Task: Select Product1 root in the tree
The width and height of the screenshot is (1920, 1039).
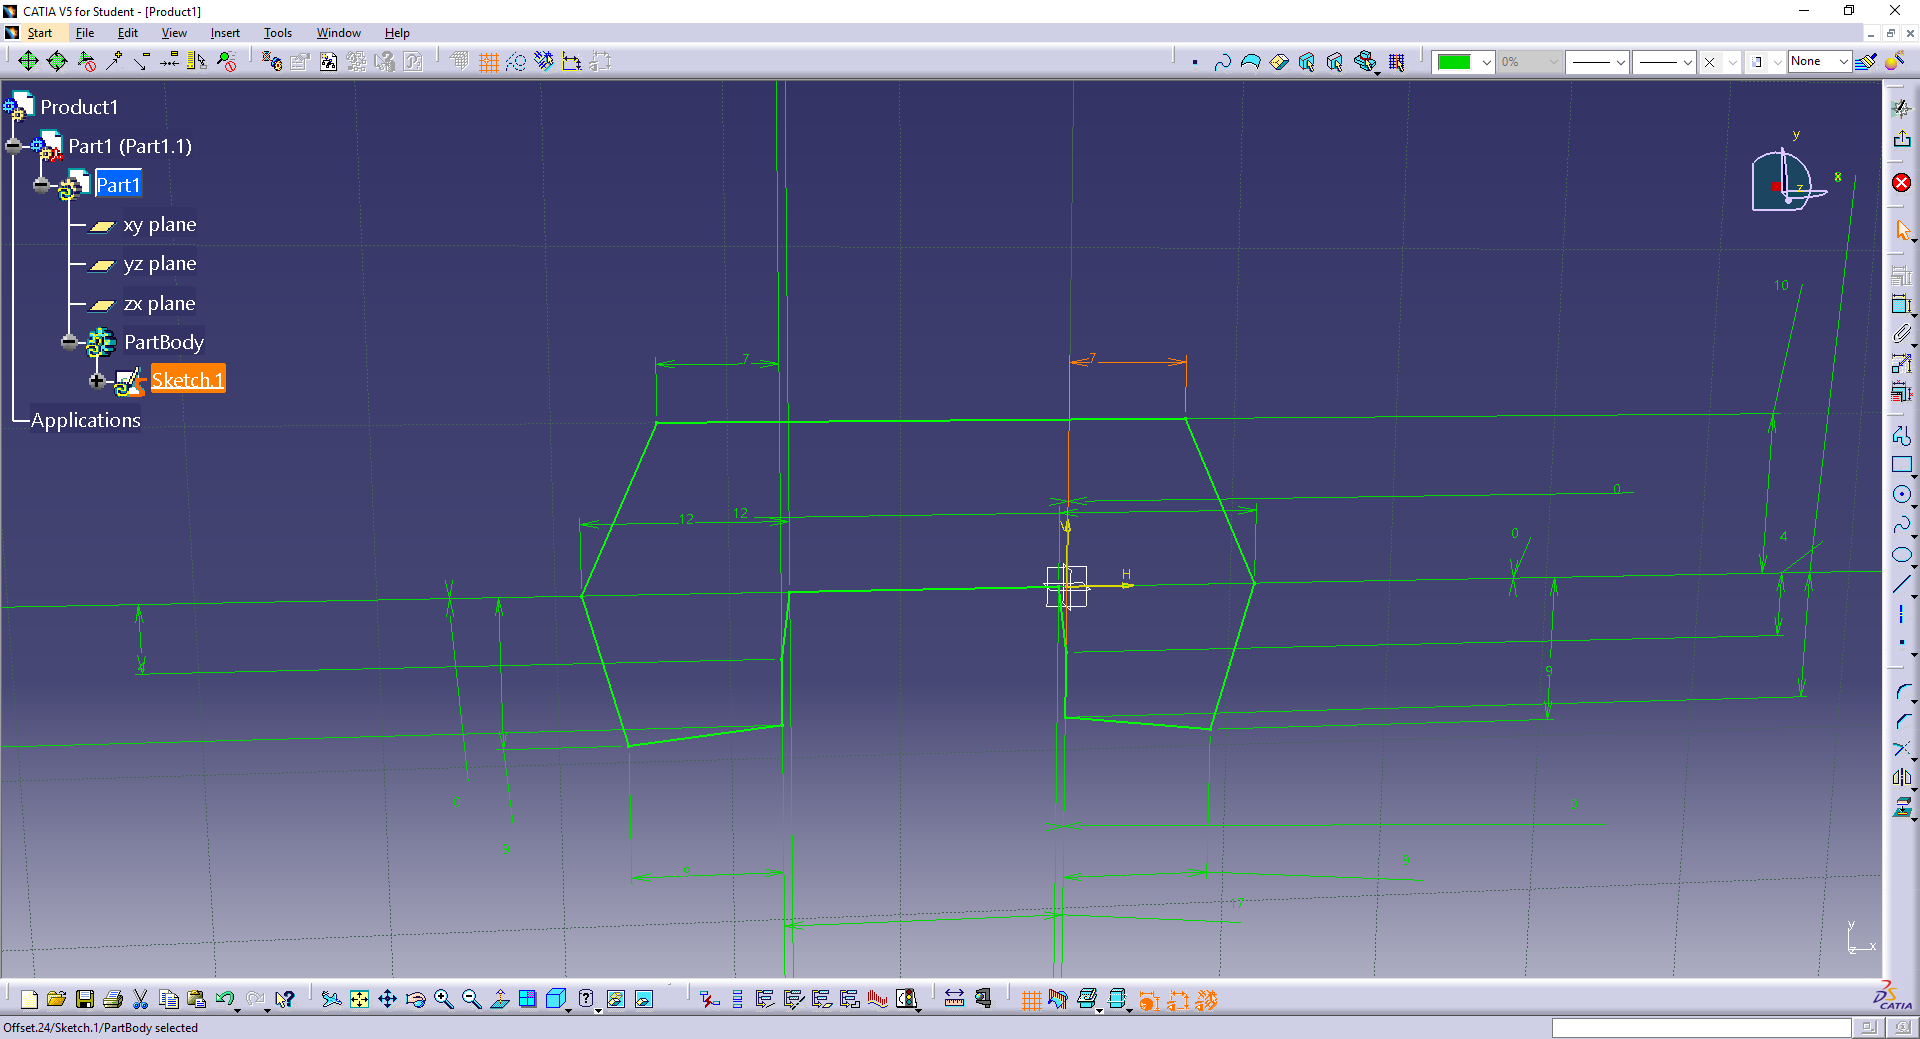Action: (79, 107)
